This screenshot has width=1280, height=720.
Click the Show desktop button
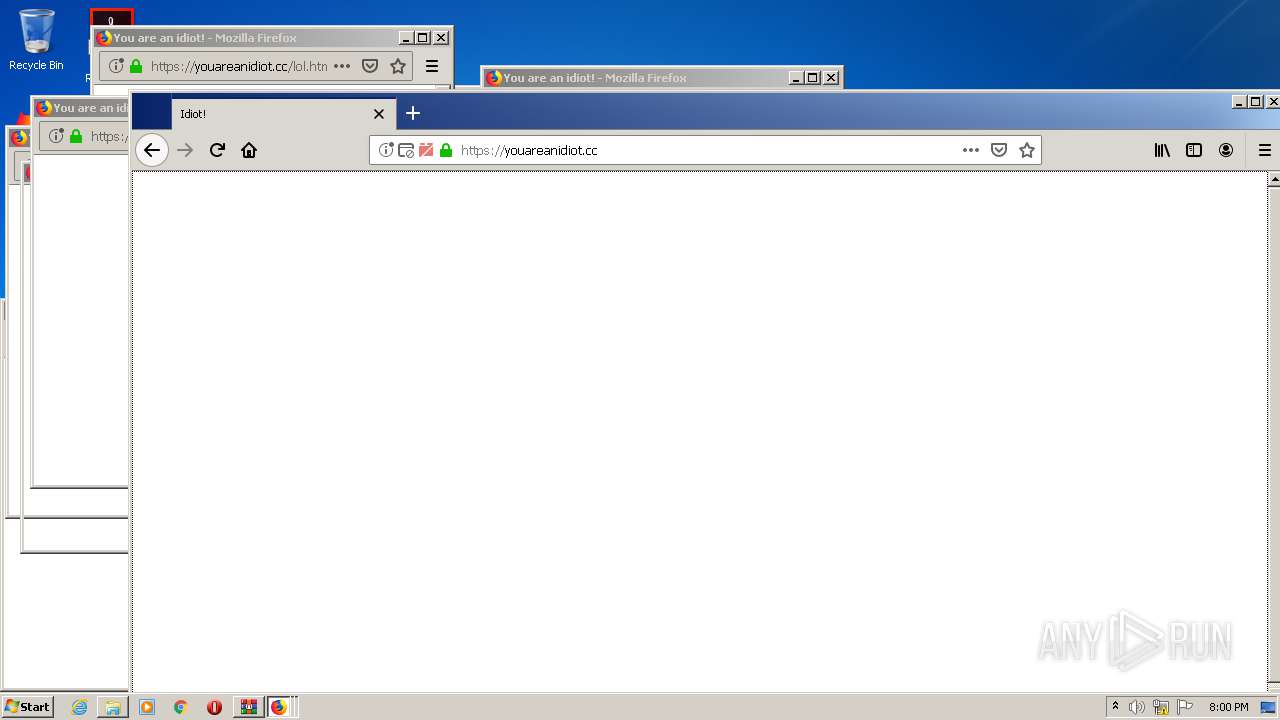[x=1269, y=707]
